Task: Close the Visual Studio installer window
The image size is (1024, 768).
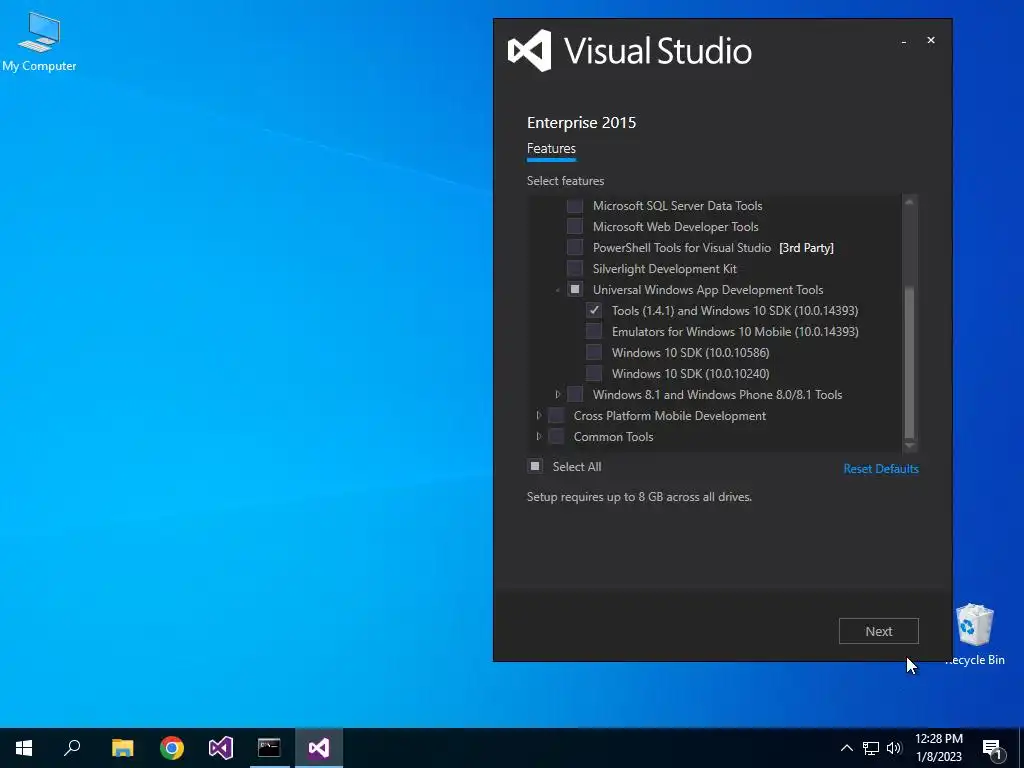Action: pyautogui.click(x=931, y=40)
